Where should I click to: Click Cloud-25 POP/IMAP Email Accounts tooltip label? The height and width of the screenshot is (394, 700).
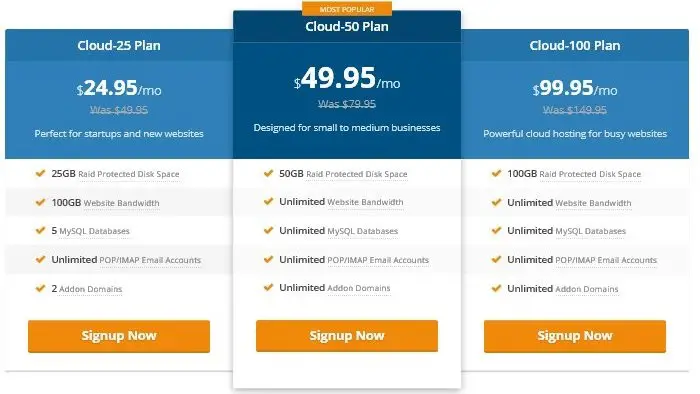(x=150, y=260)
